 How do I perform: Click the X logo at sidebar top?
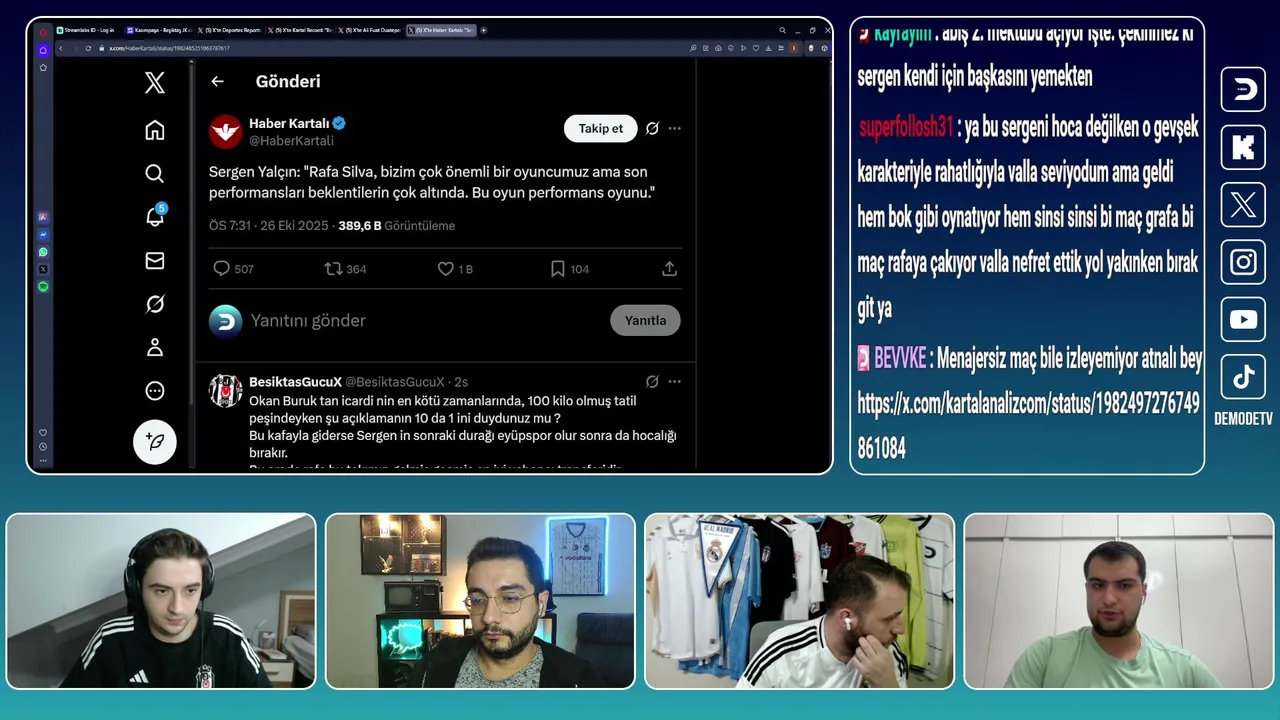coord(154,82)
